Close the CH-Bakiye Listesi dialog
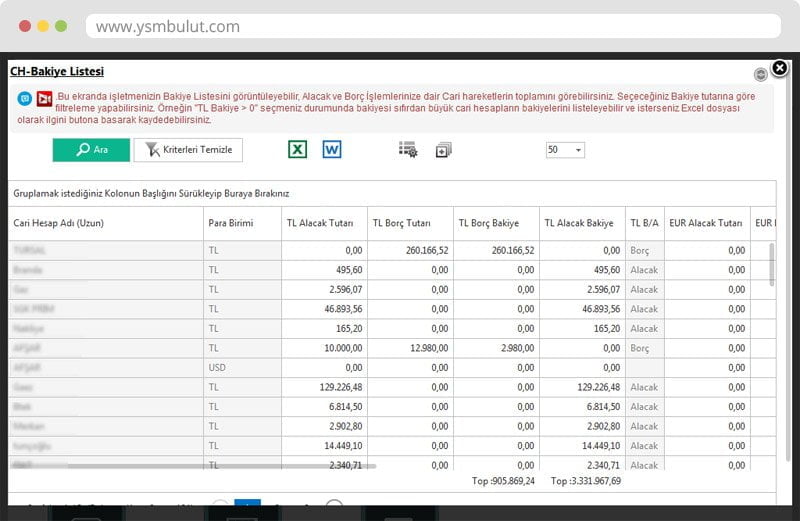Image resolution: width=800 pixels, height=521 pixels. tap(780, 67)
